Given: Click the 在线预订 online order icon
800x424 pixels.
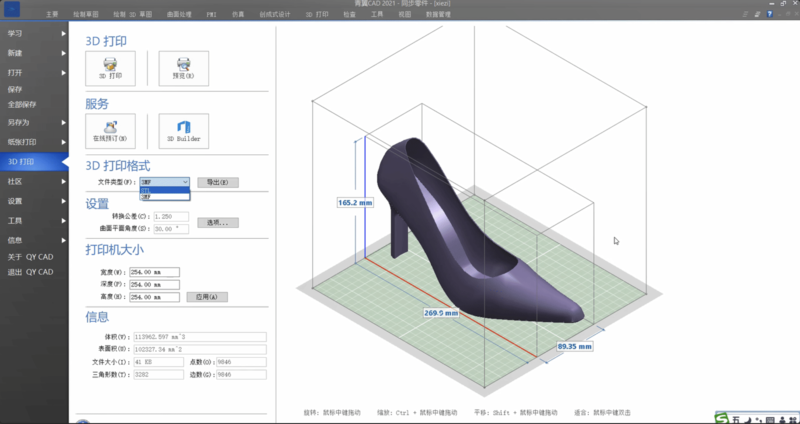Looking at the screenshot, I should coord(110,130).
